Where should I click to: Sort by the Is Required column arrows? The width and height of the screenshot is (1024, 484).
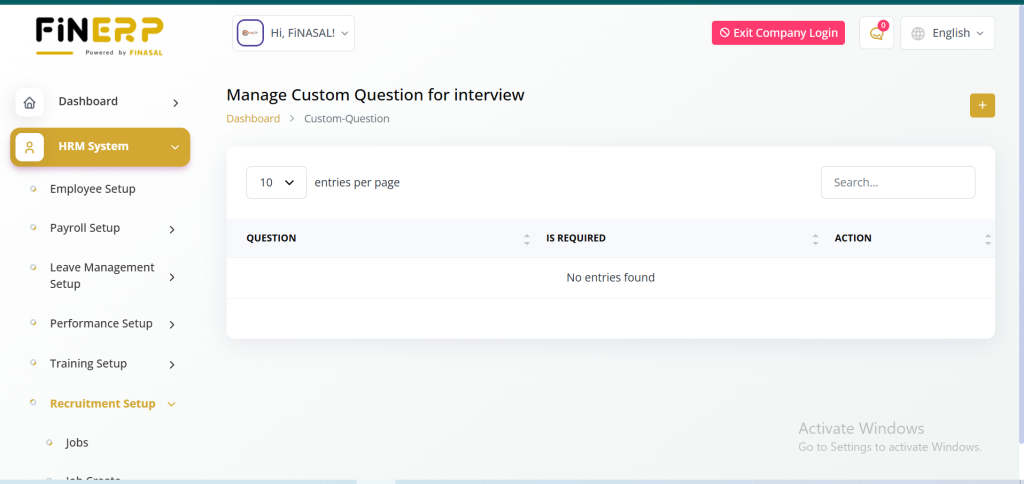click(816, 239)
